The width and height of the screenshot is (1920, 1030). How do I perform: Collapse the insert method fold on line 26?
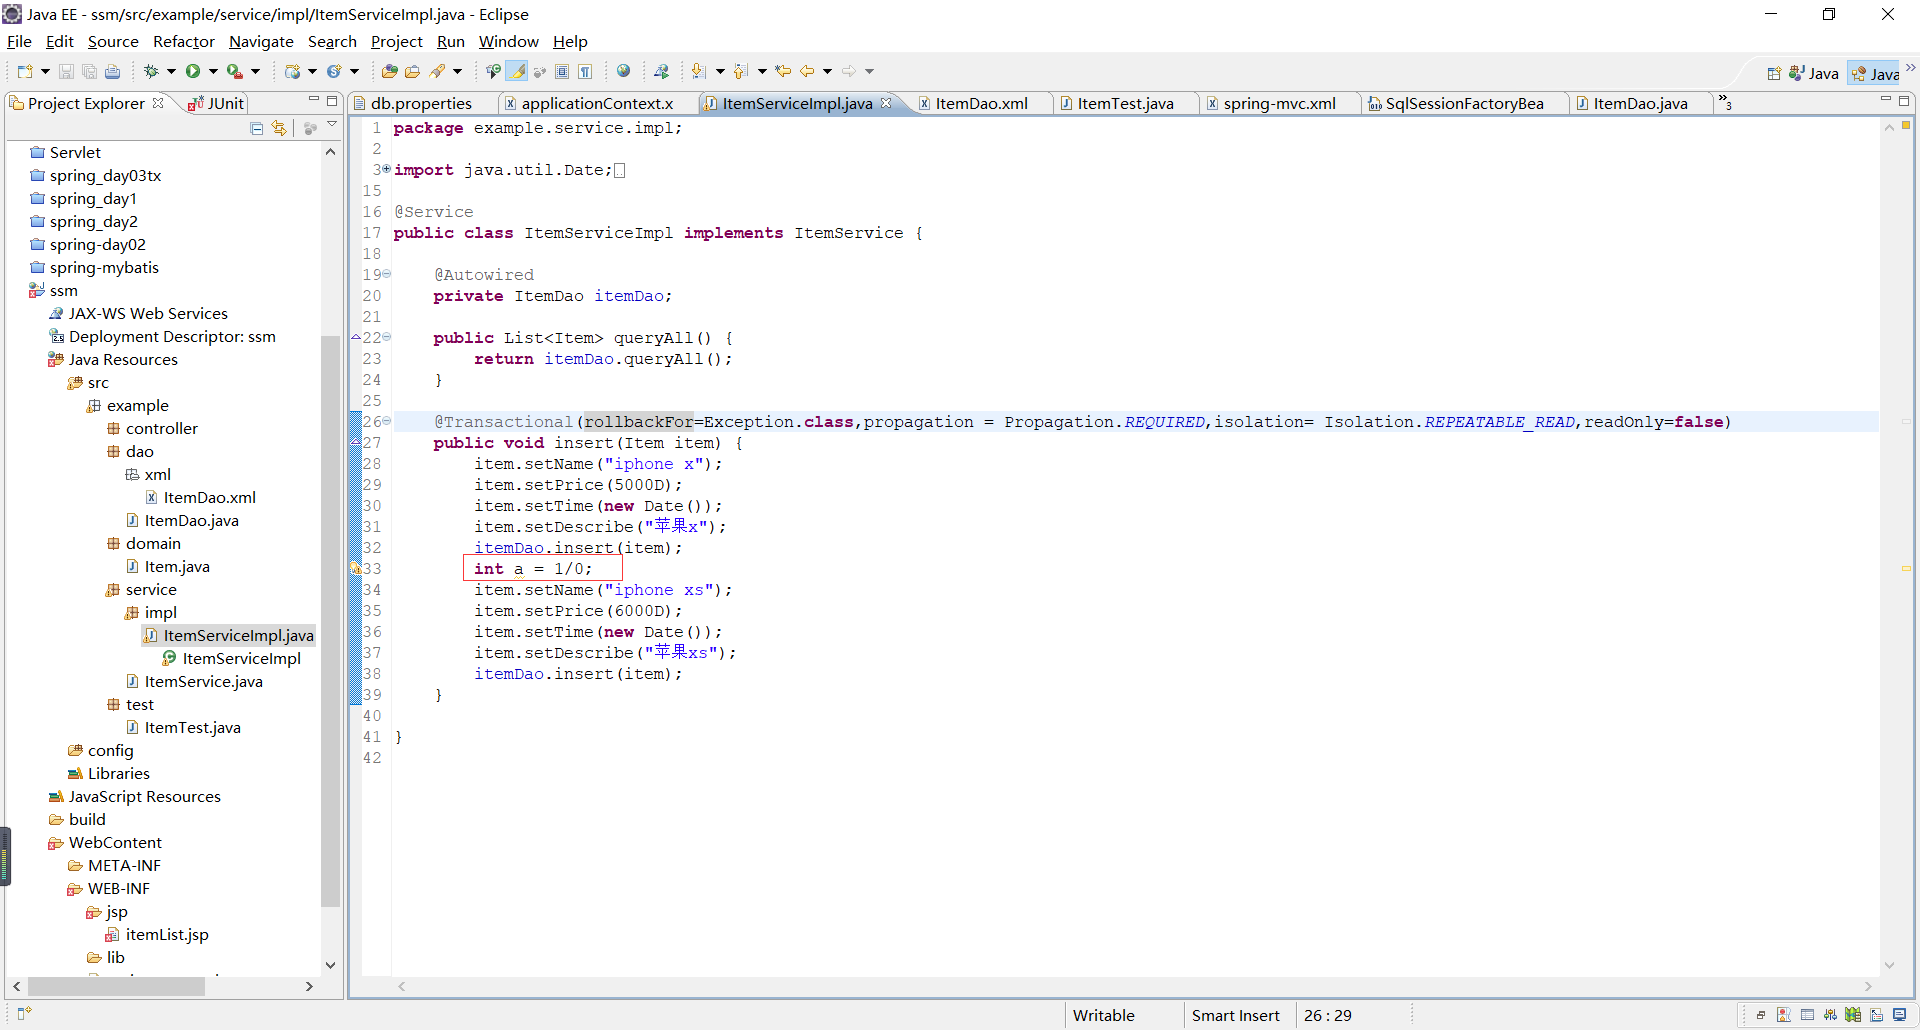point(387,421)
